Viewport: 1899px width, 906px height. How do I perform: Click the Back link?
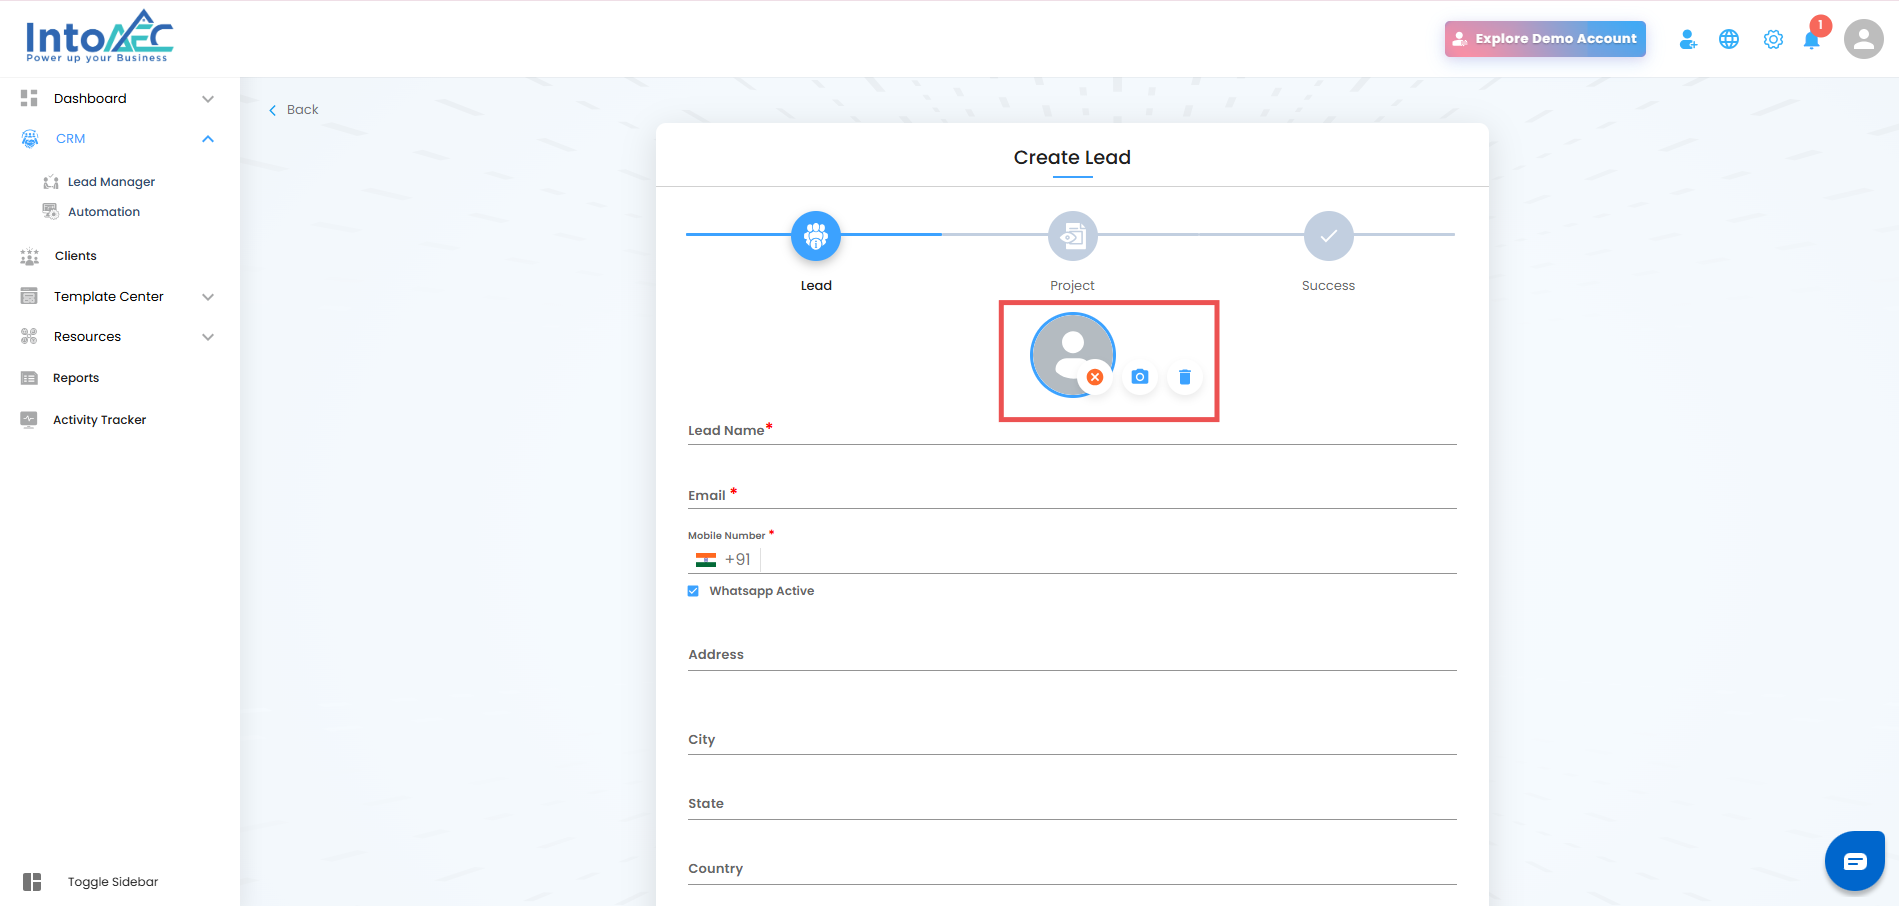[x=303, y=110]
